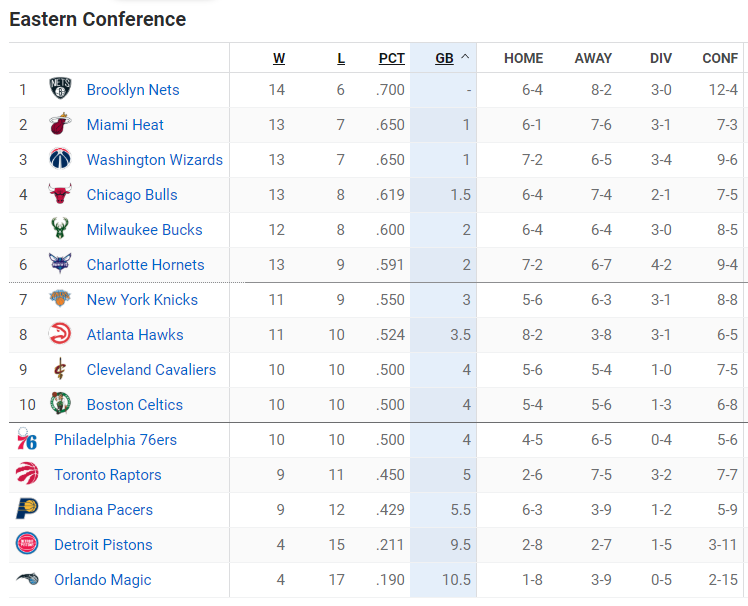Viewport: 748px width, 606px height.
Task: Click the Charlotte Hornets logo
Action: [x=60, y=263]
